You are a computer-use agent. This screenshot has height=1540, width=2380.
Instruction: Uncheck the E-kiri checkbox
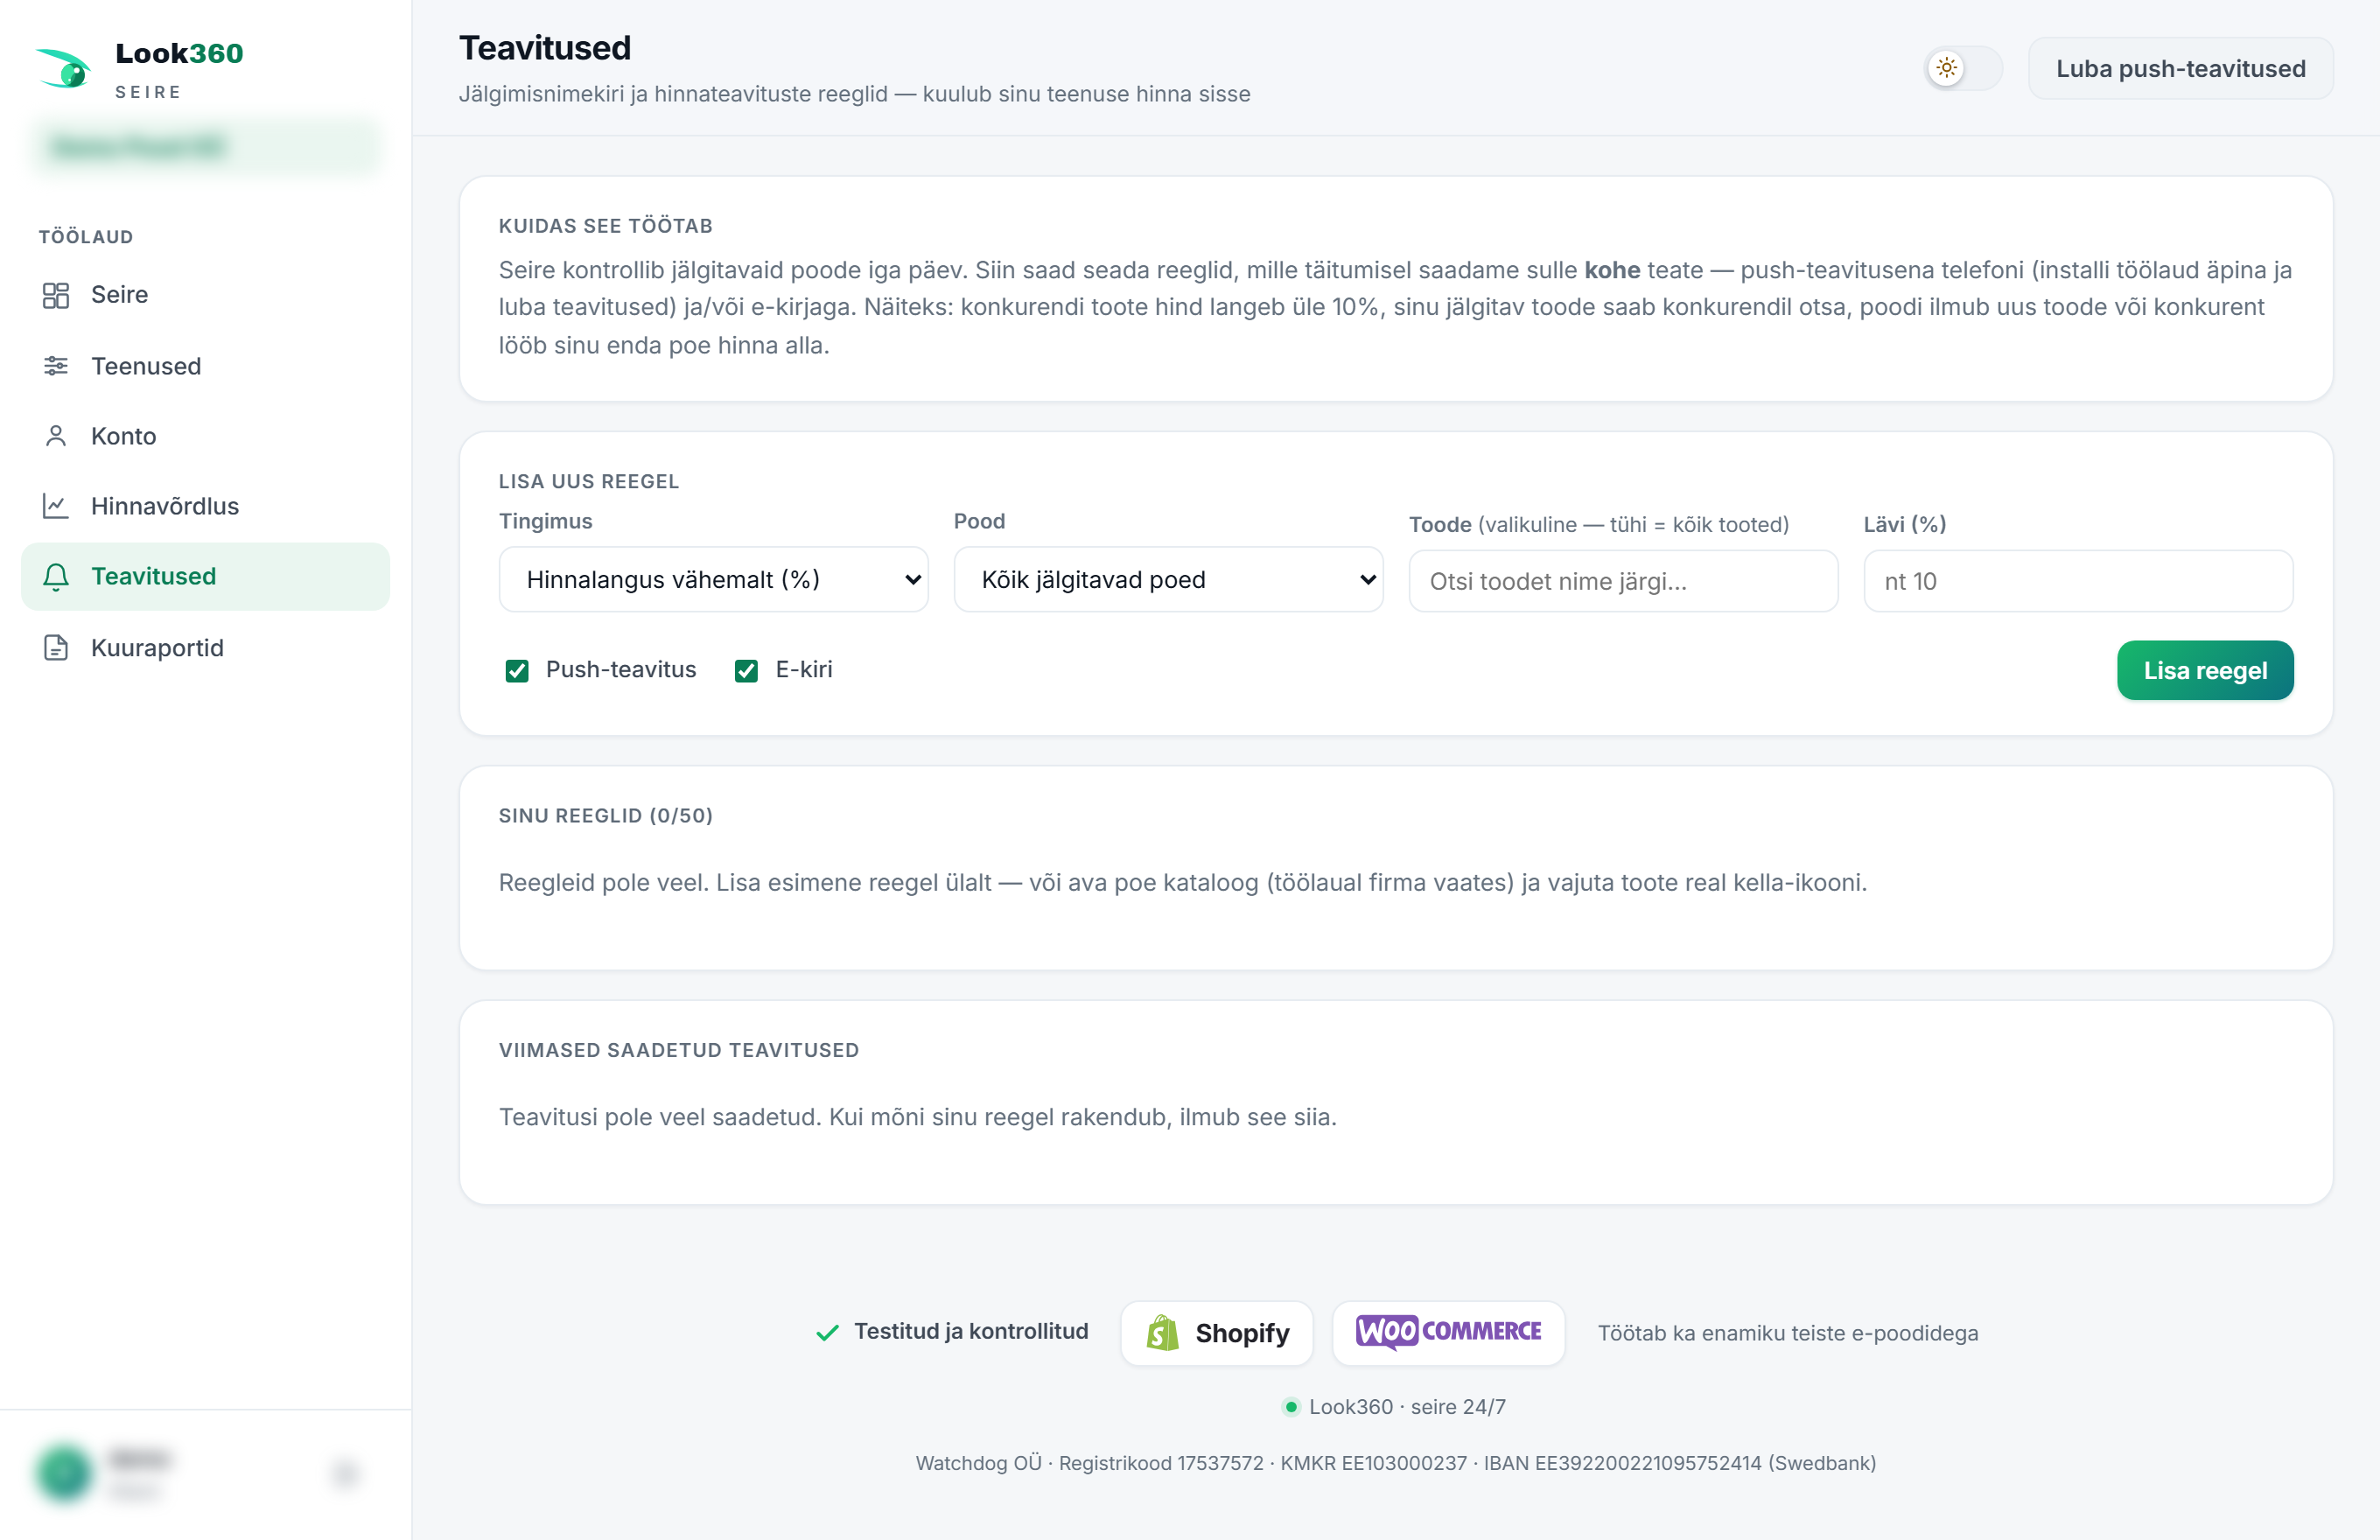[x=746, y=670]
